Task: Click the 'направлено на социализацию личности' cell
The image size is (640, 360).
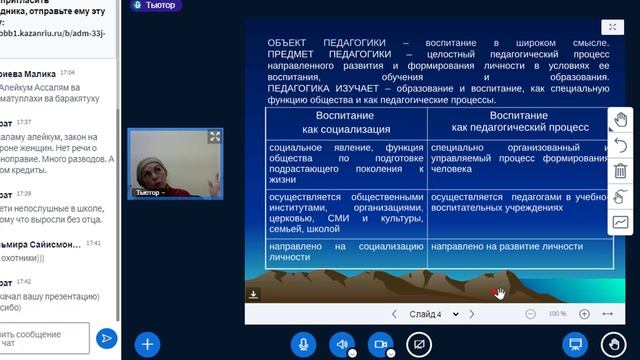Action: pyautogui.click(x=346, y=252)
